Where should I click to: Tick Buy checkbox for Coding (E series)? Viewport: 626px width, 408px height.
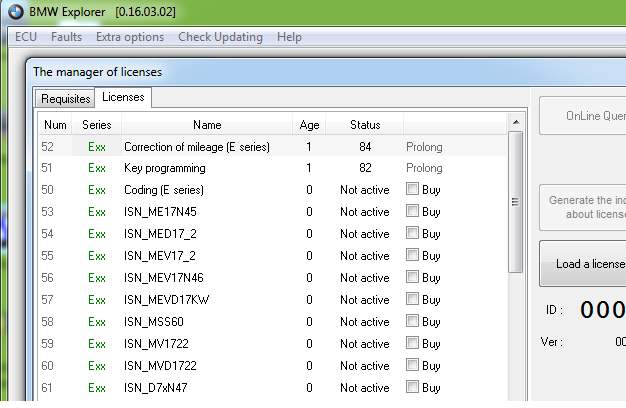[412, 189]
